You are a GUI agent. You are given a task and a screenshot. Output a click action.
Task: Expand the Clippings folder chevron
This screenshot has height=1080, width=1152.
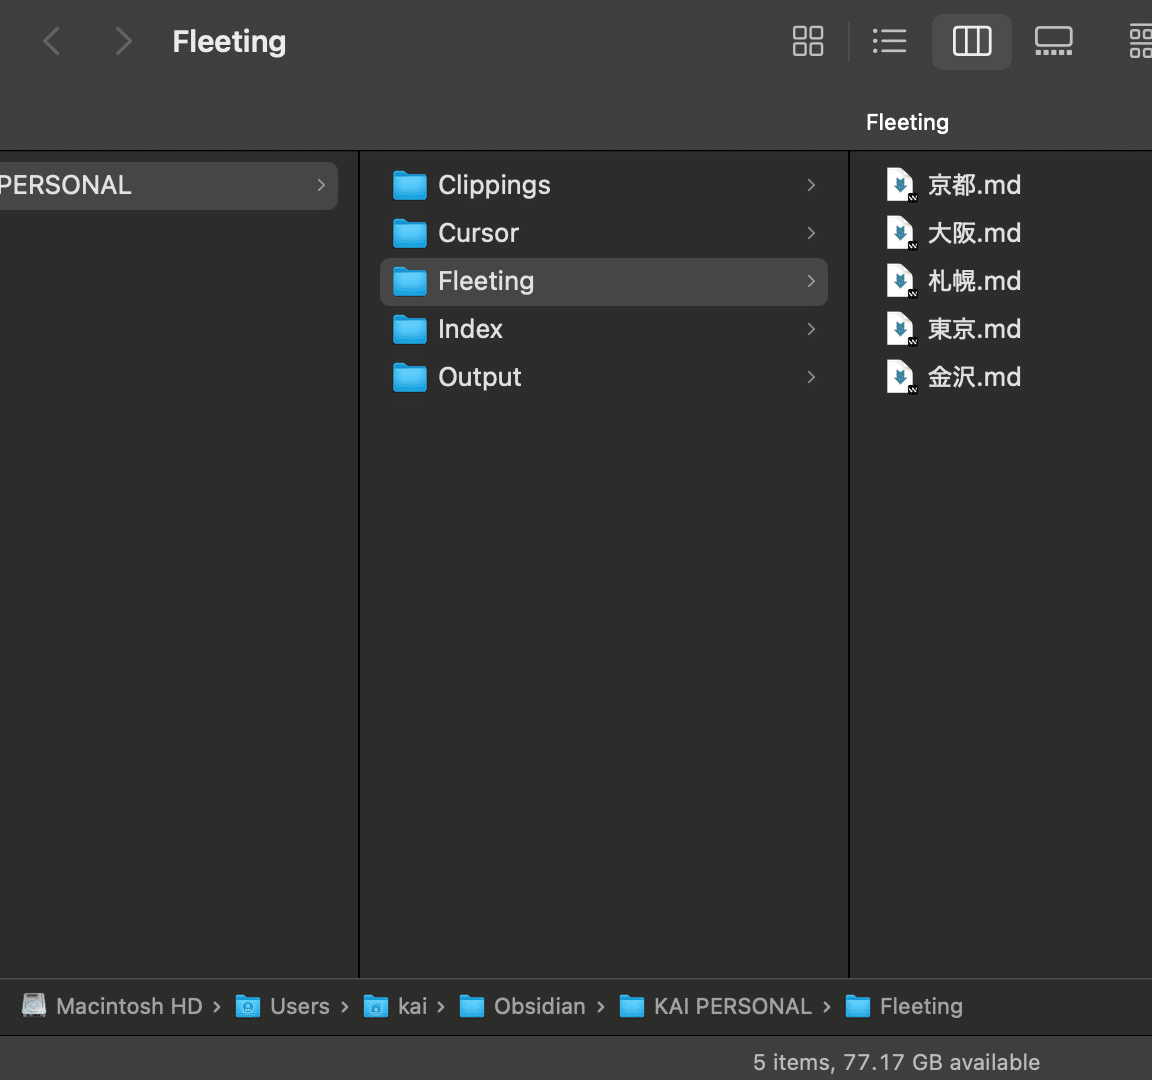811,185
